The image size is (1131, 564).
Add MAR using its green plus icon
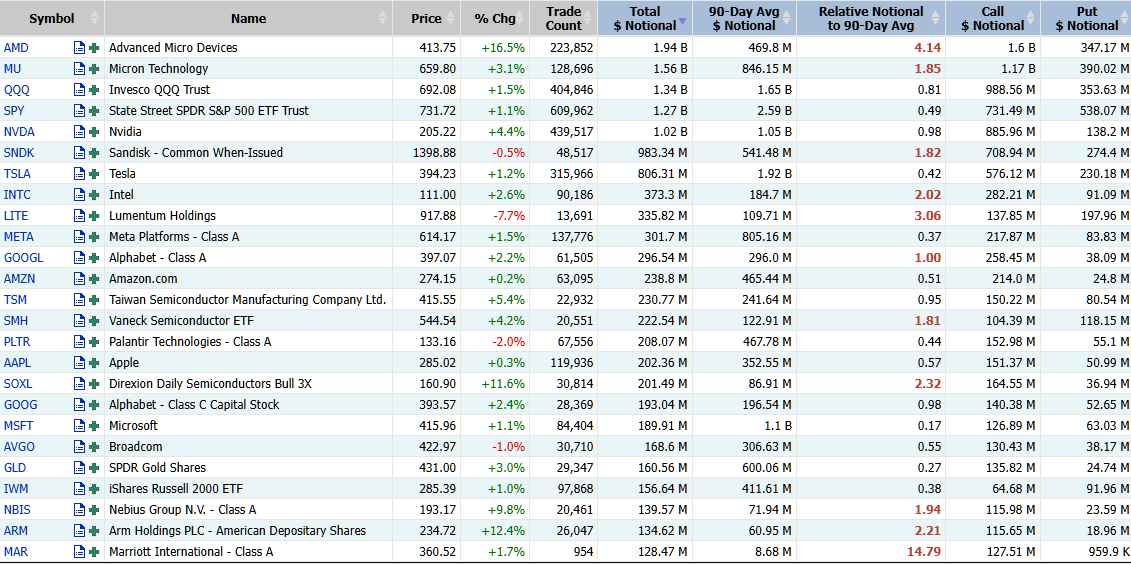point(94,552)
